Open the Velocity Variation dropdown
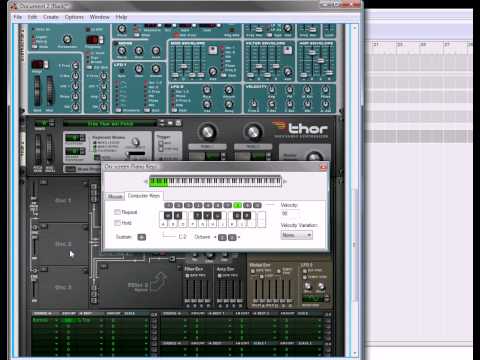This screenshot has width=480, height=360. 297,235
